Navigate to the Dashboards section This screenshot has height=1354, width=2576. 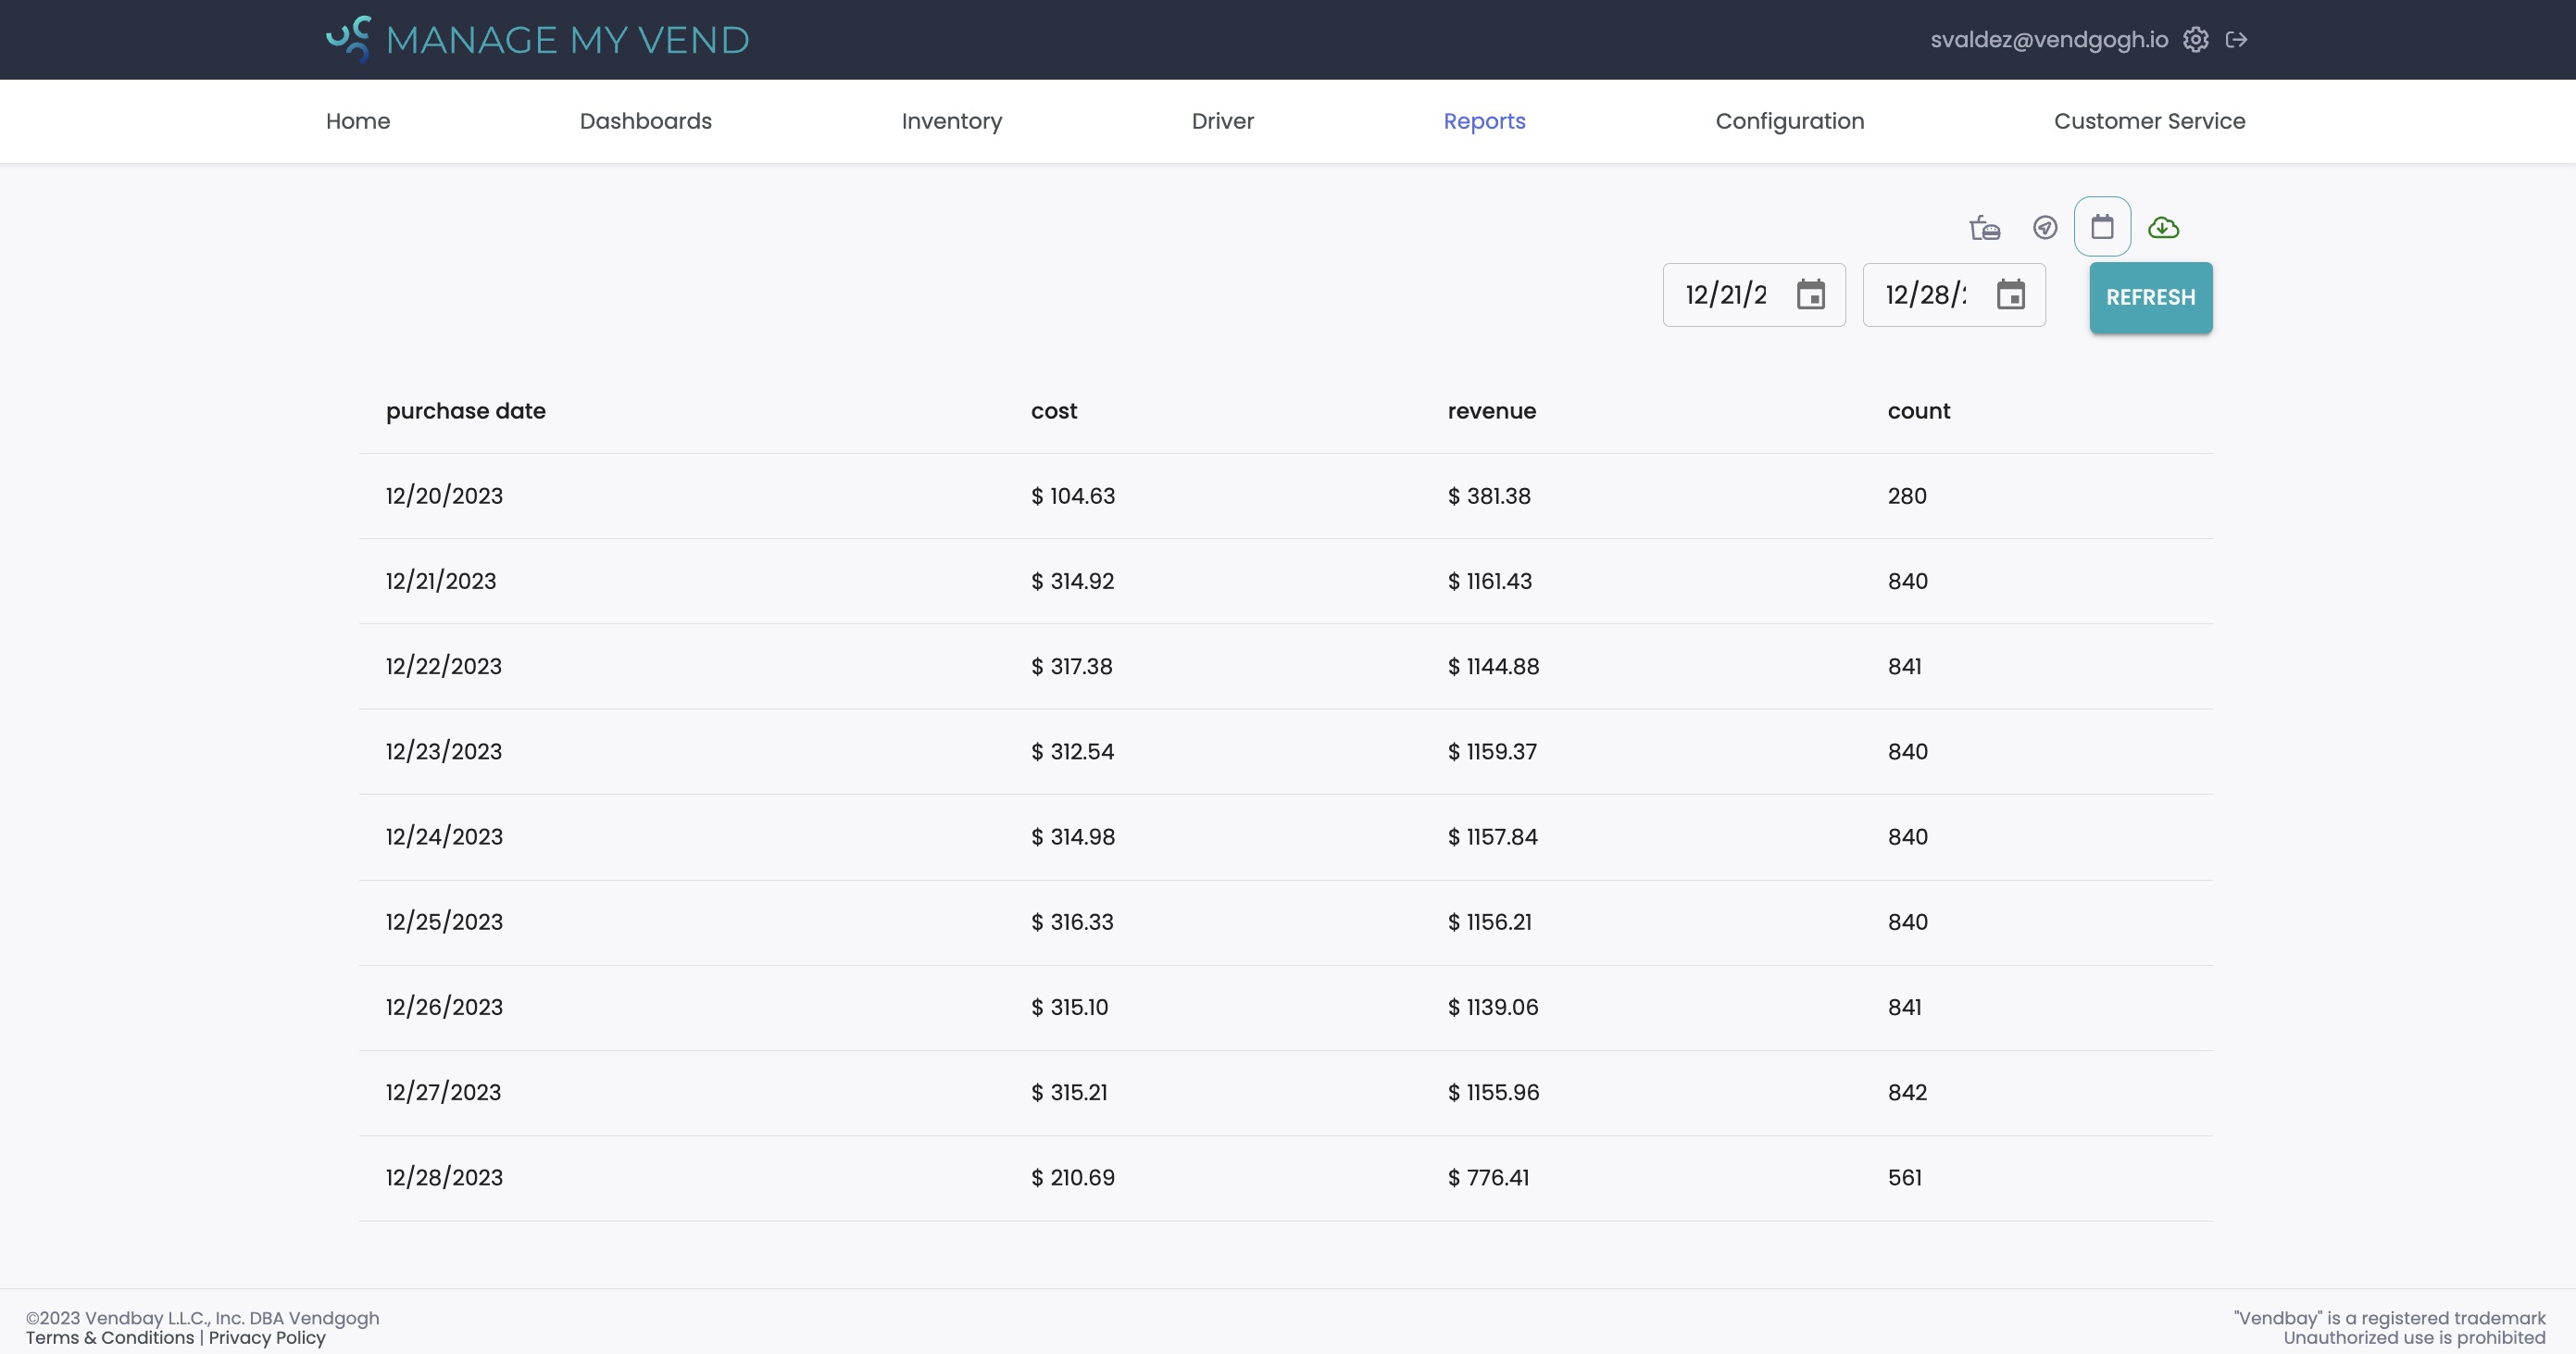coord(645,121)
